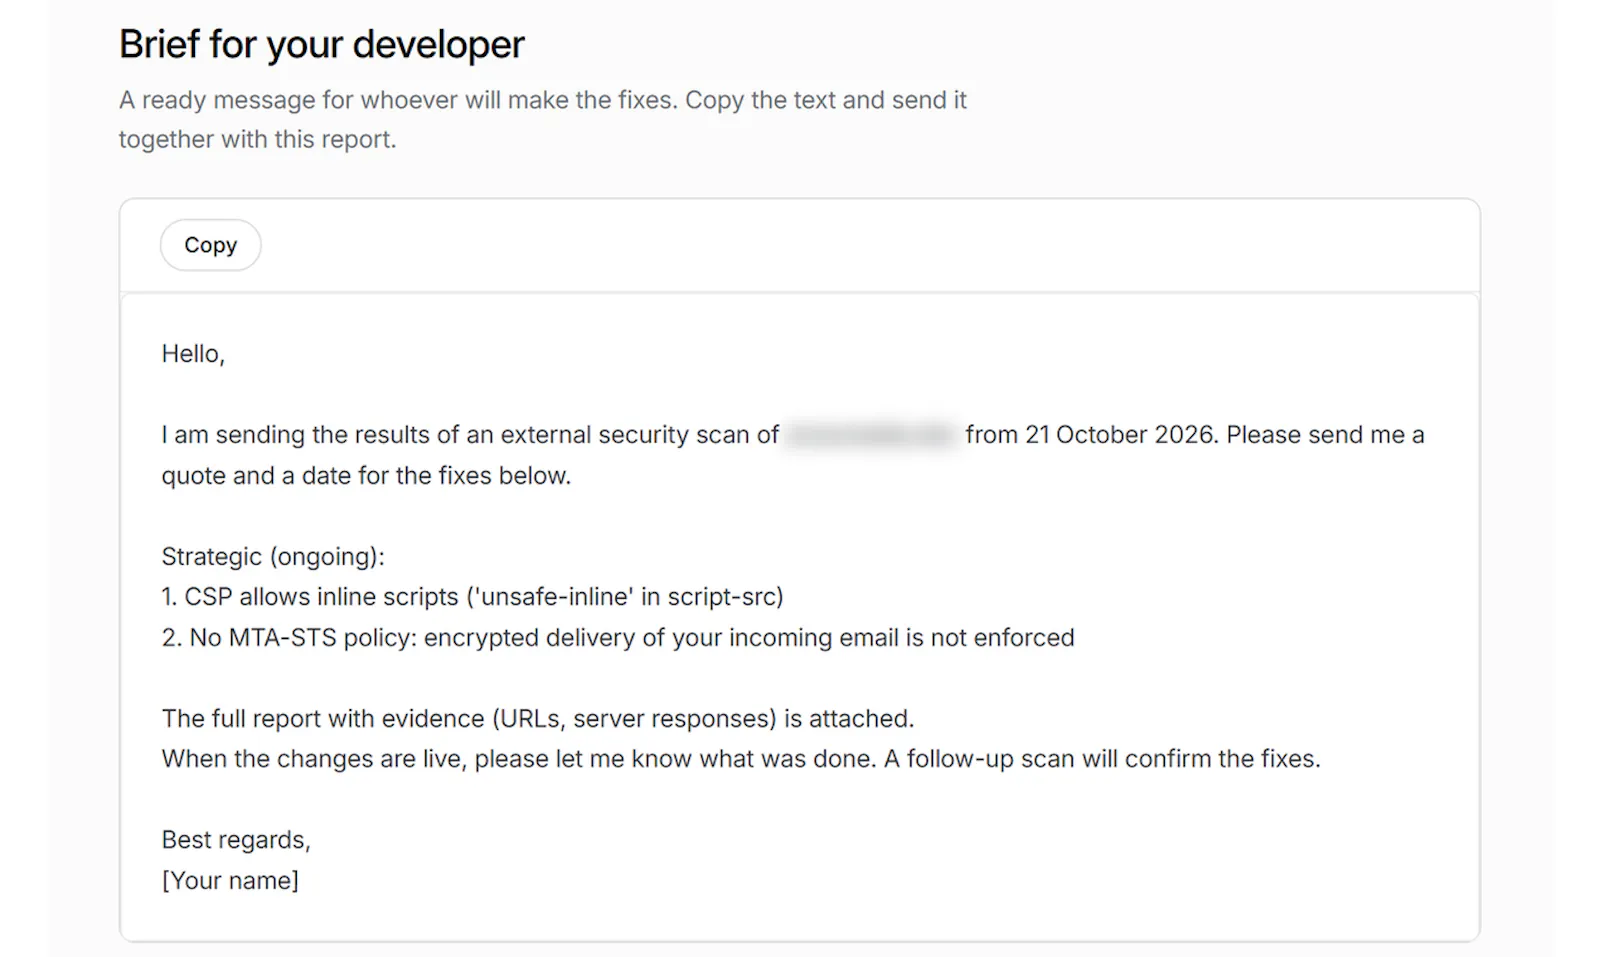Click "quote and a date for the fixes below."

366,476
